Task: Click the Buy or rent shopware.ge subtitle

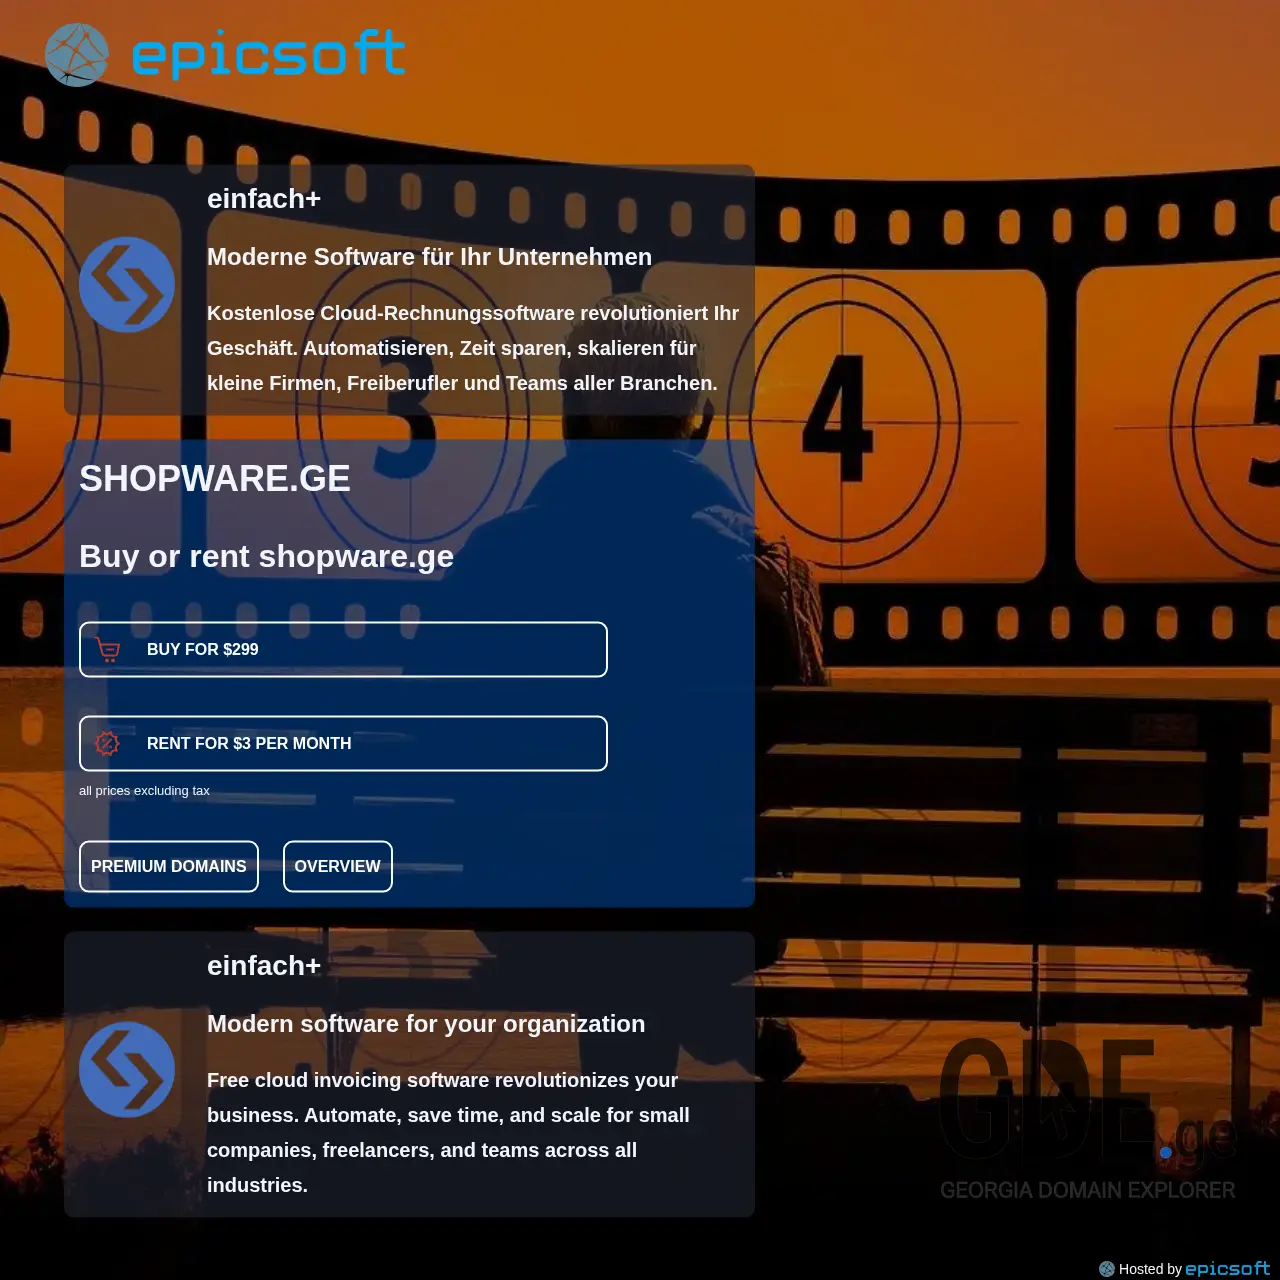Action: click(266, 556)
